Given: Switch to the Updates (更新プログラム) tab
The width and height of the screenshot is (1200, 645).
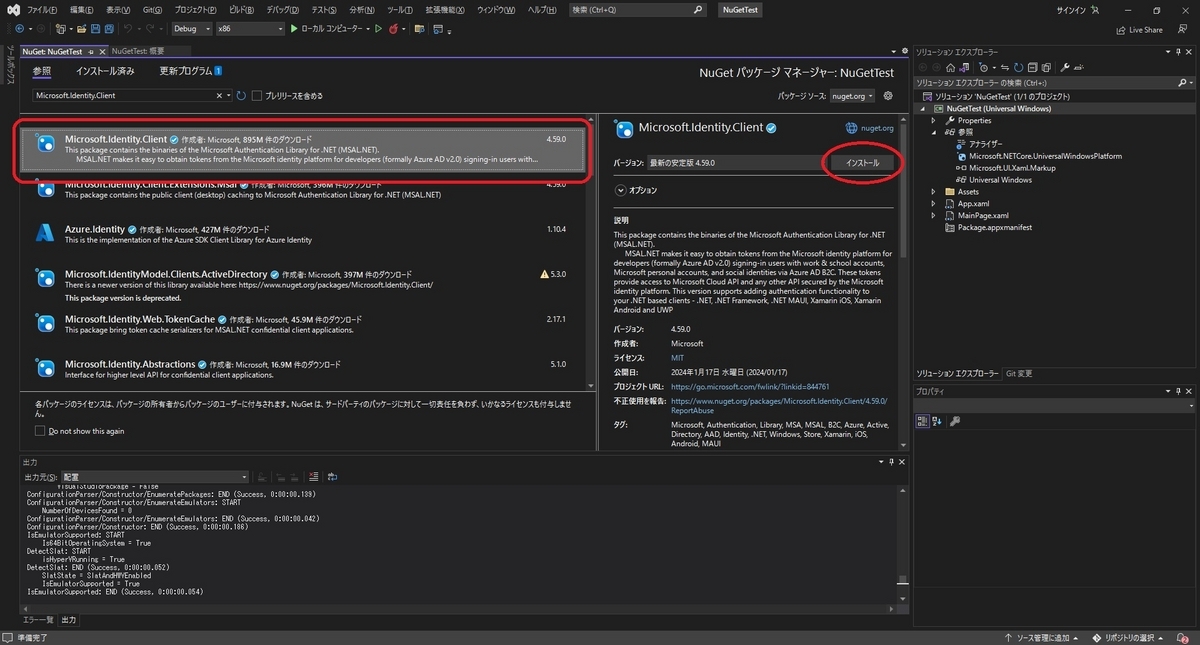Looking at the screenshot, I should 191,71.
